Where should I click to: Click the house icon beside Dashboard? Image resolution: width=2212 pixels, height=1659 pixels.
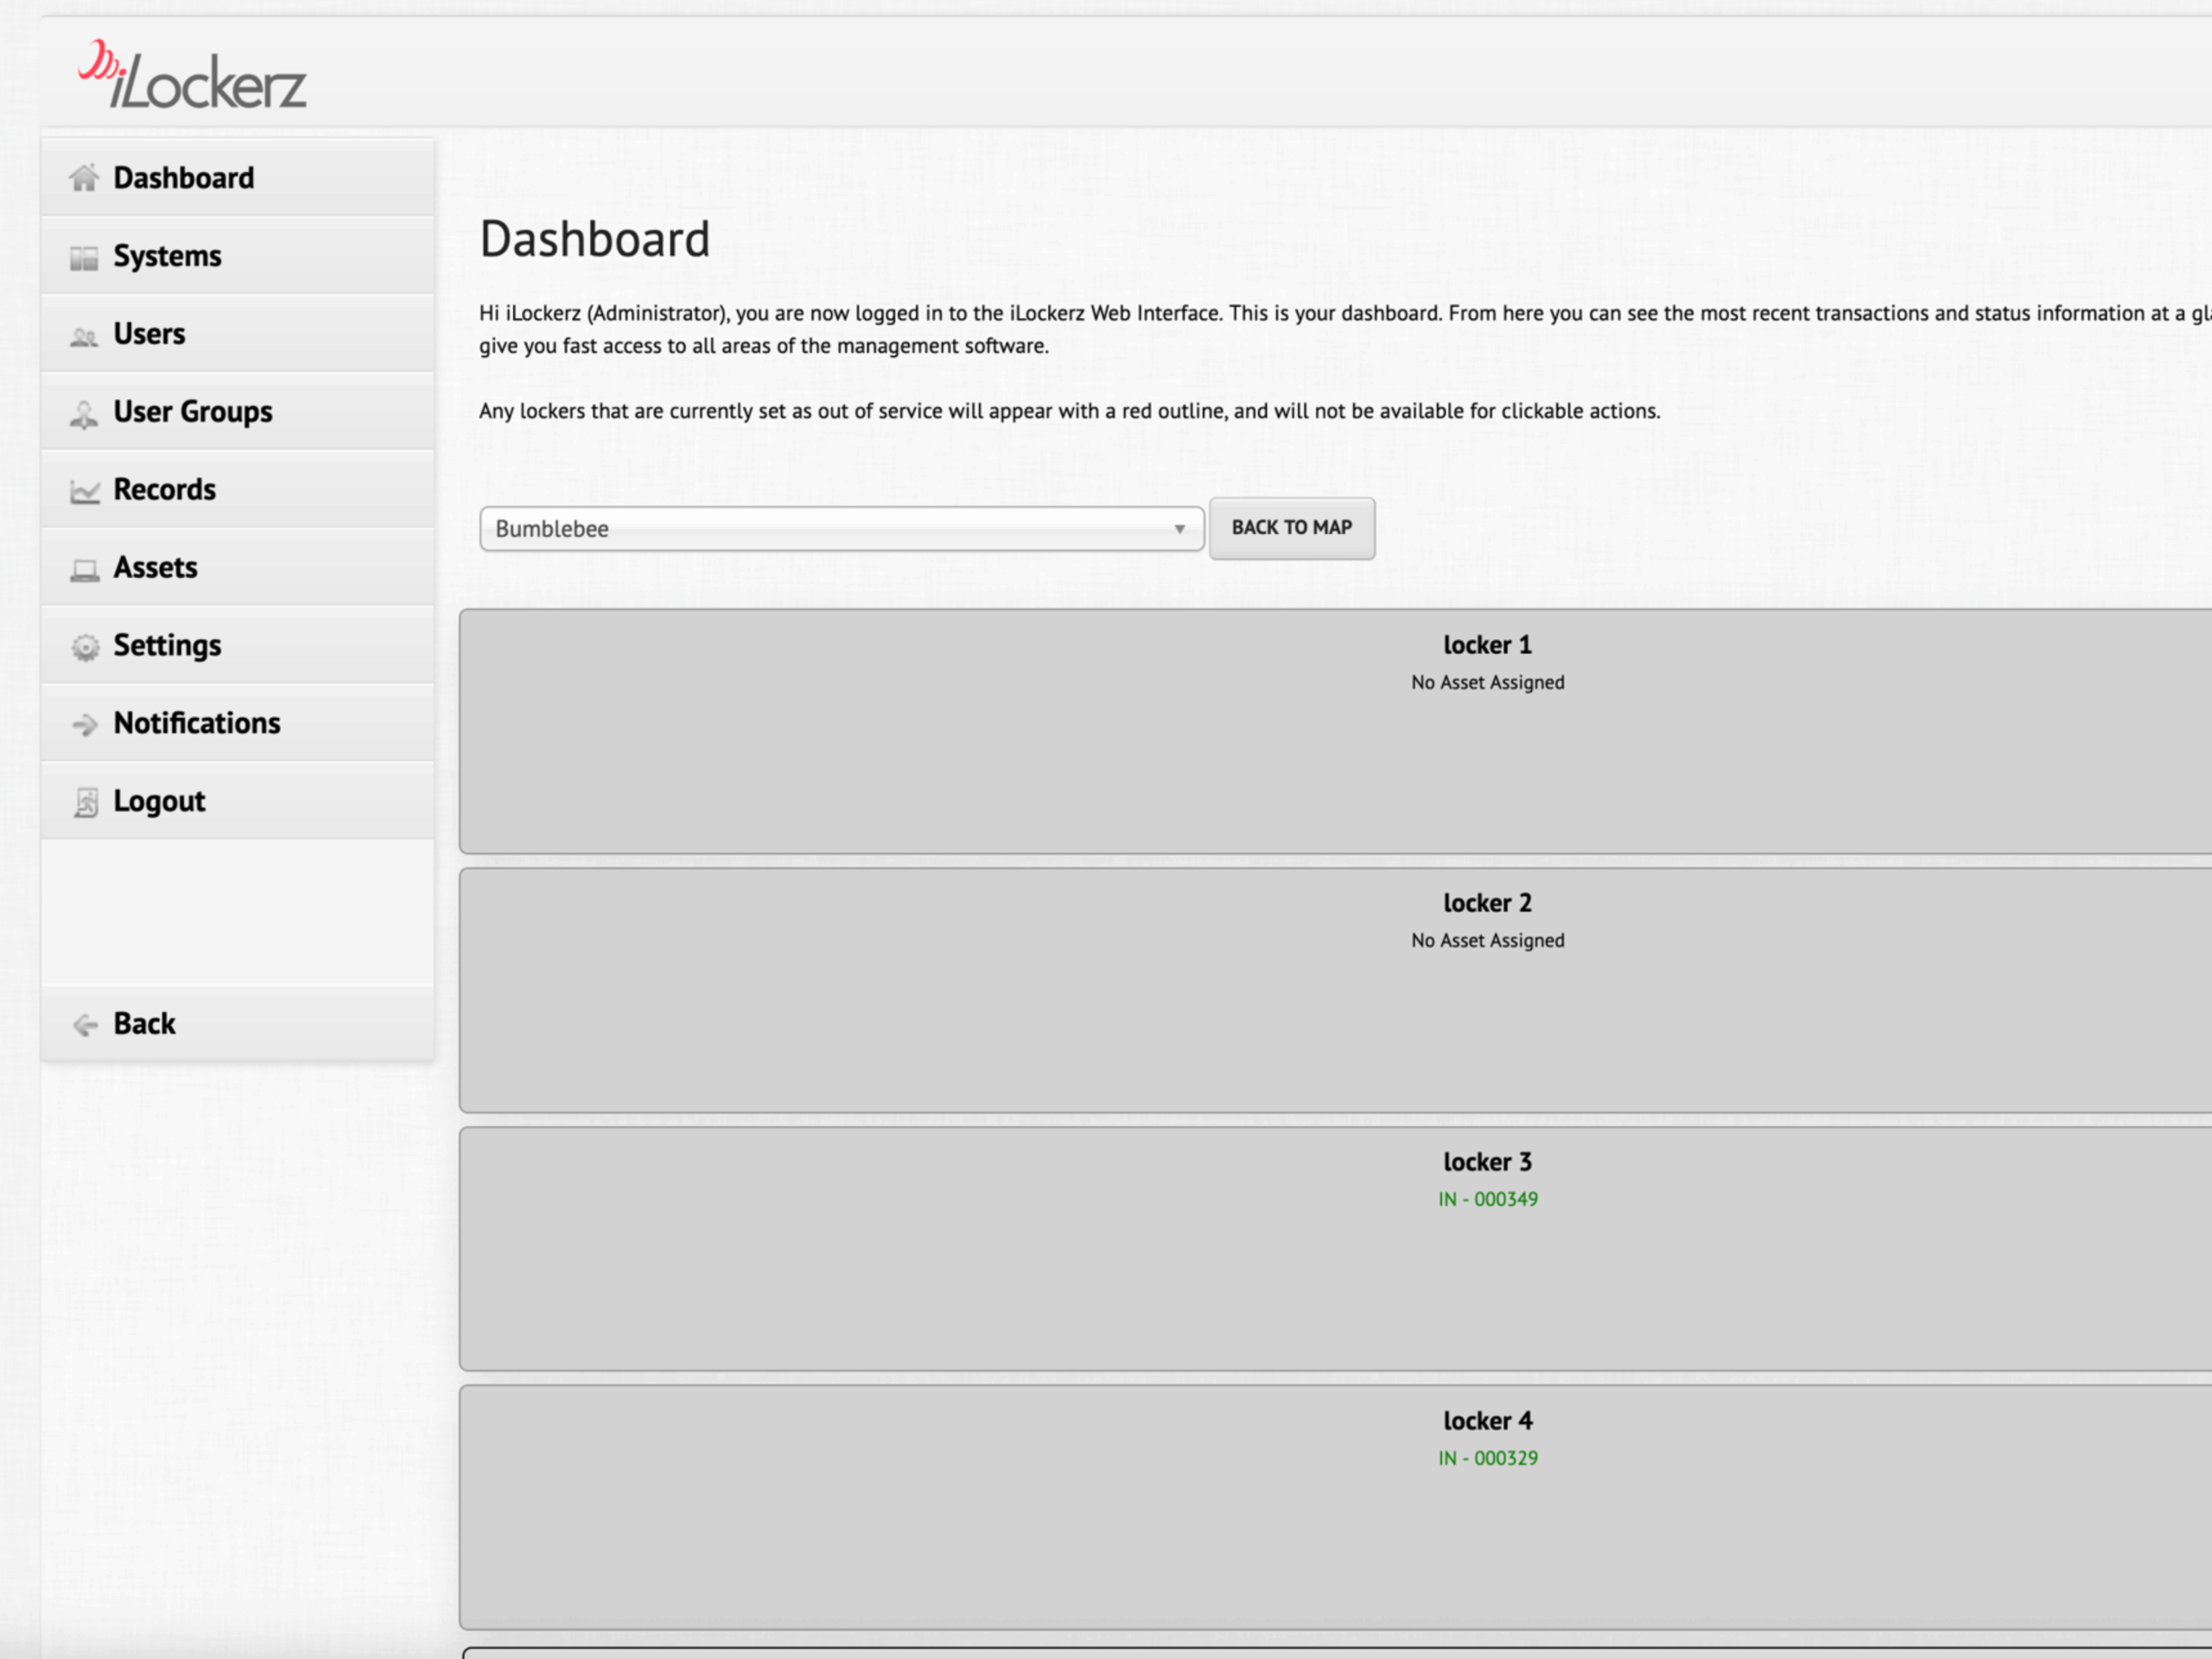point(84,178)
